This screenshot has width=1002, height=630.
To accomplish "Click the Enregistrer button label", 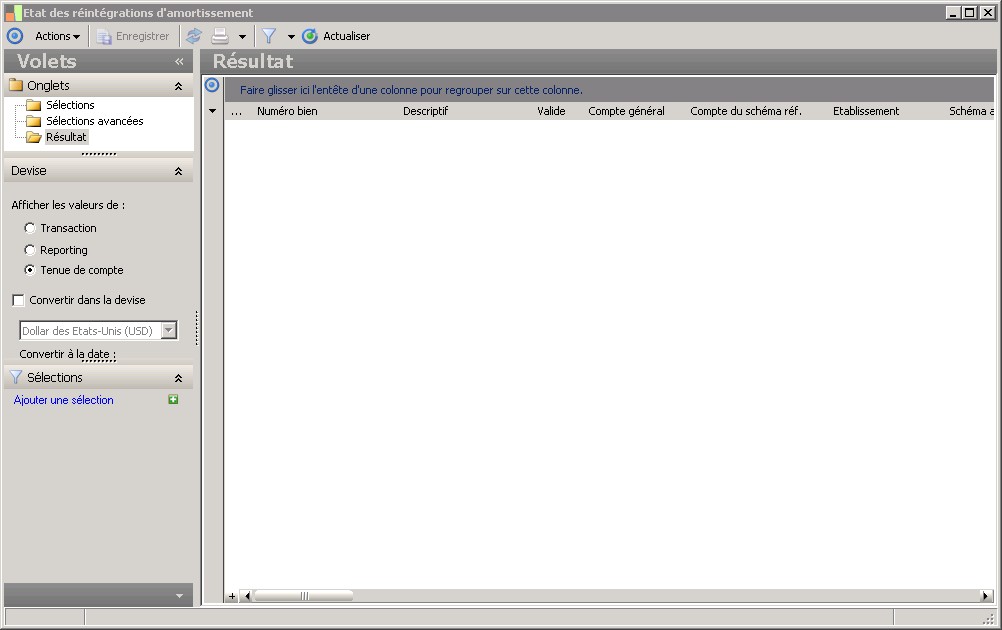I will (x=143, y=36).
